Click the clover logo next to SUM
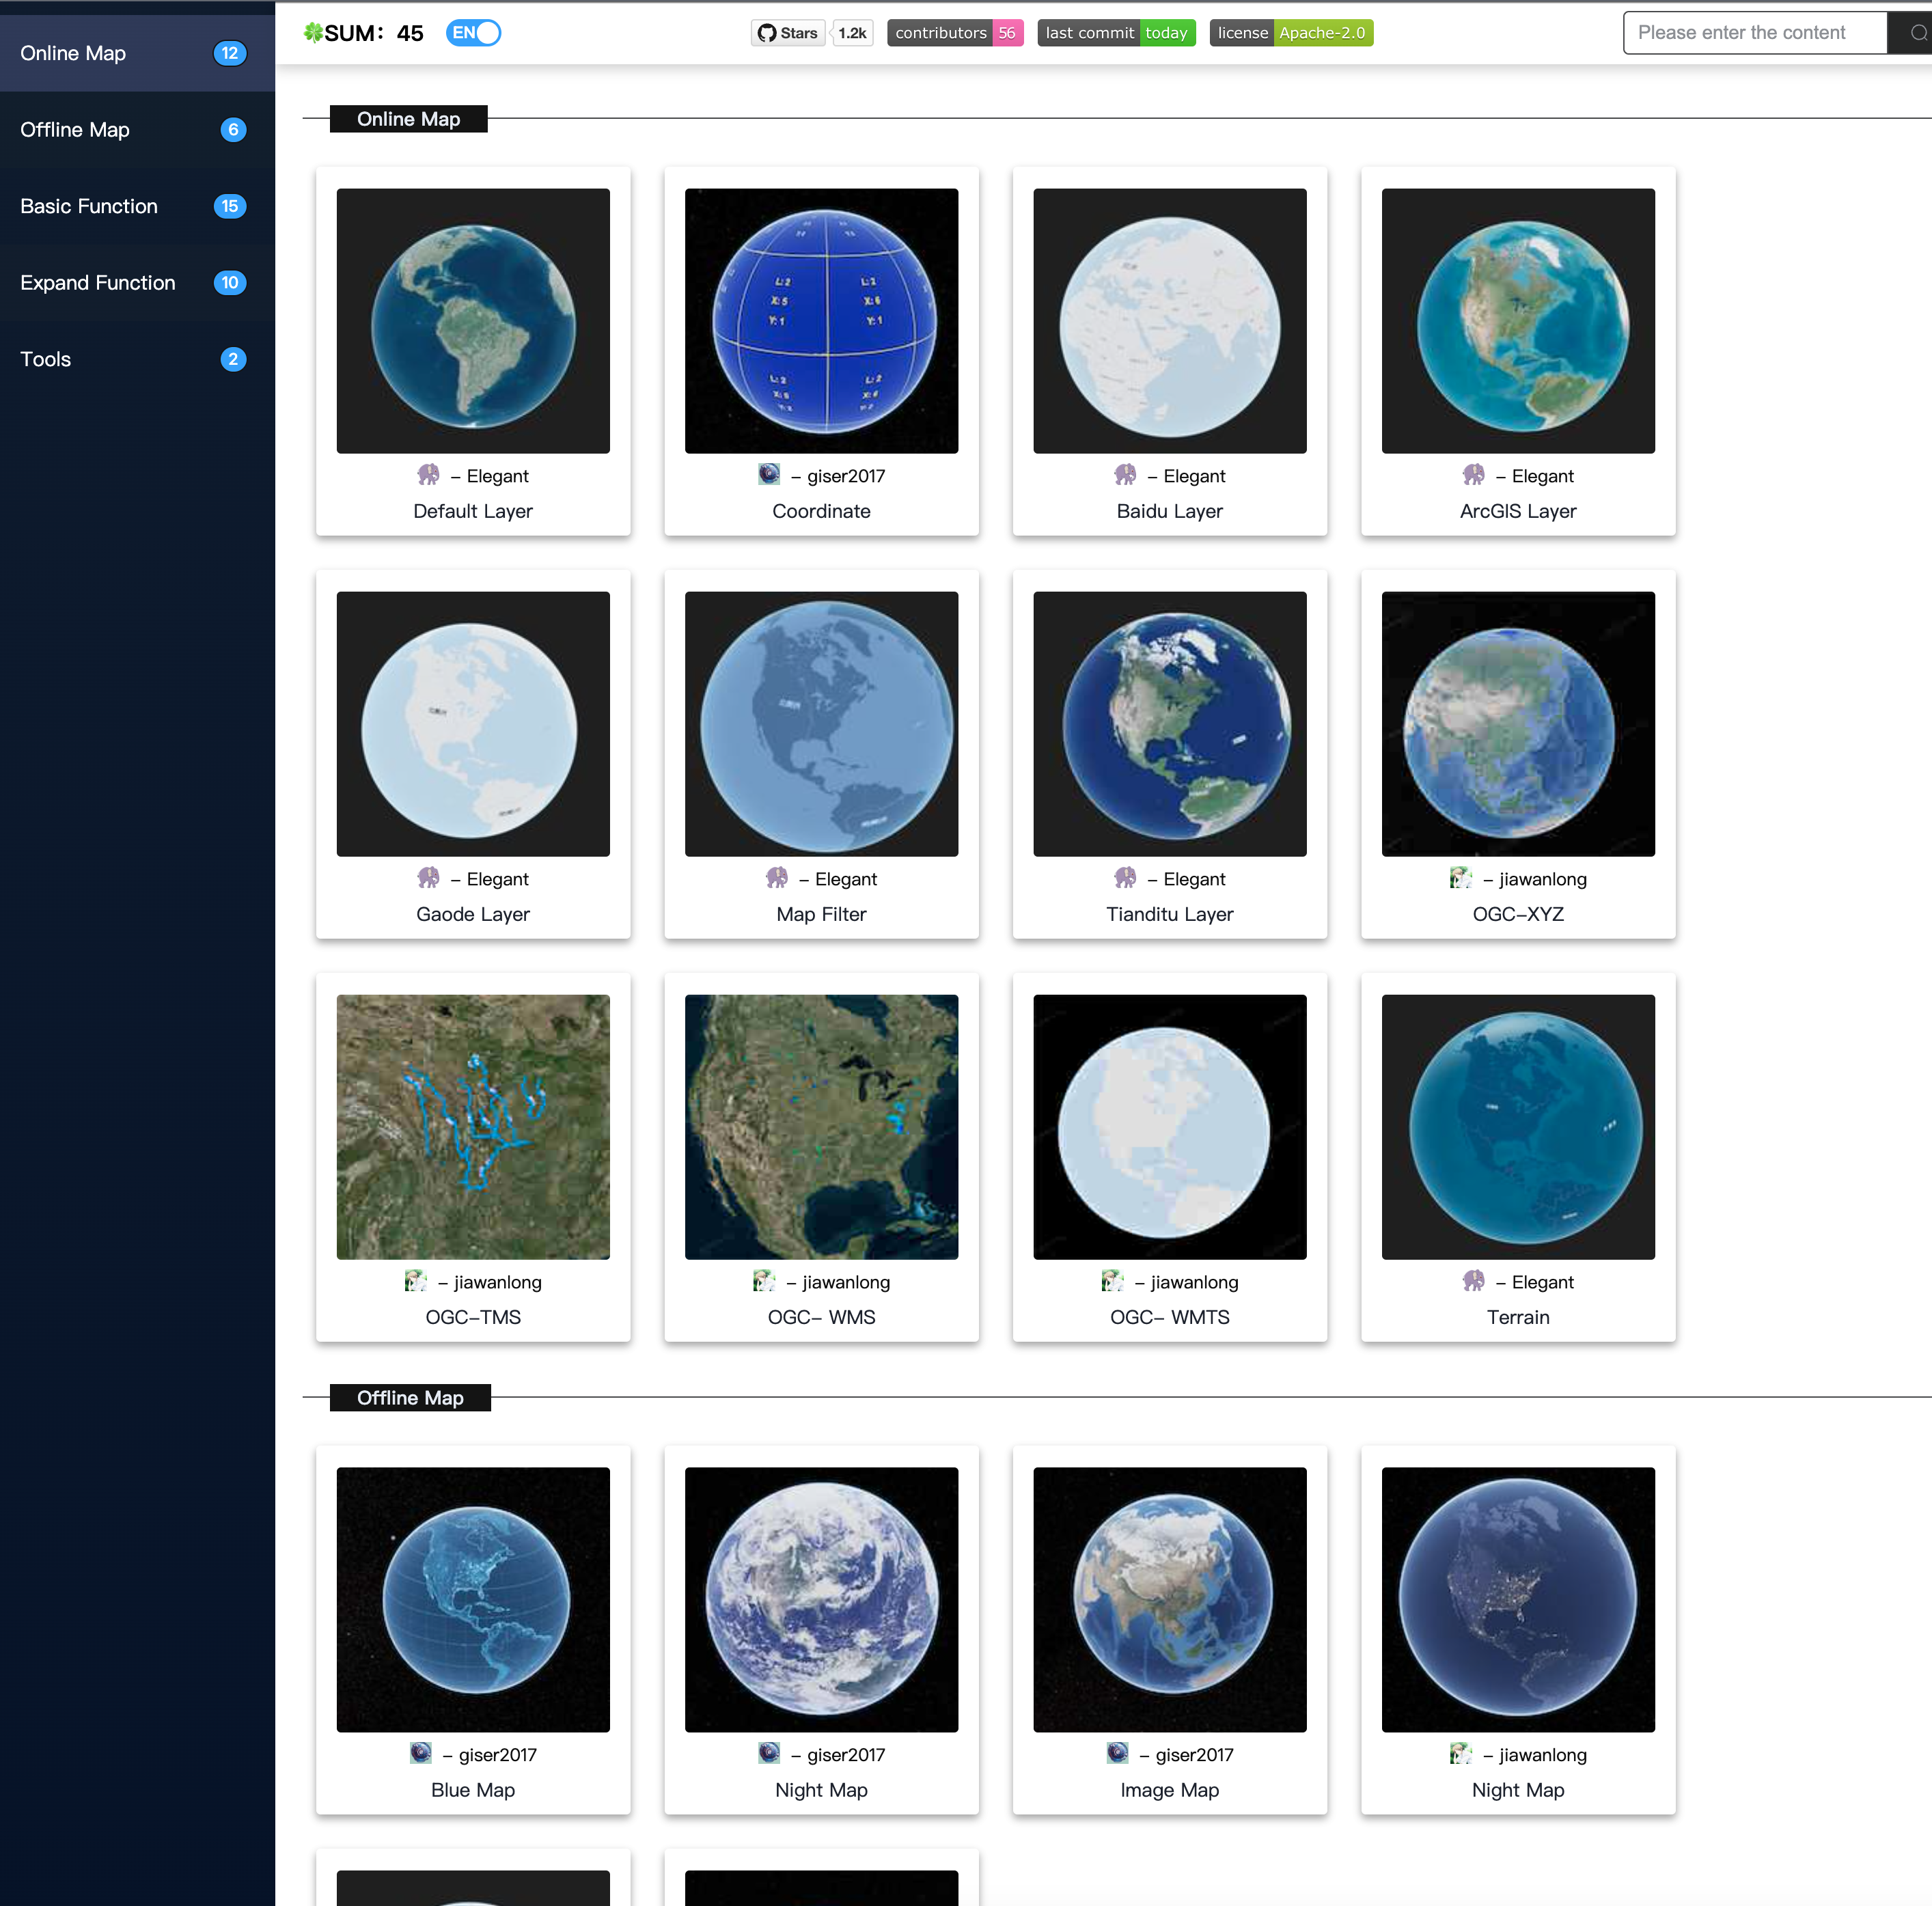Viewport: 1932px width, 1906px height. coord(313,33)
